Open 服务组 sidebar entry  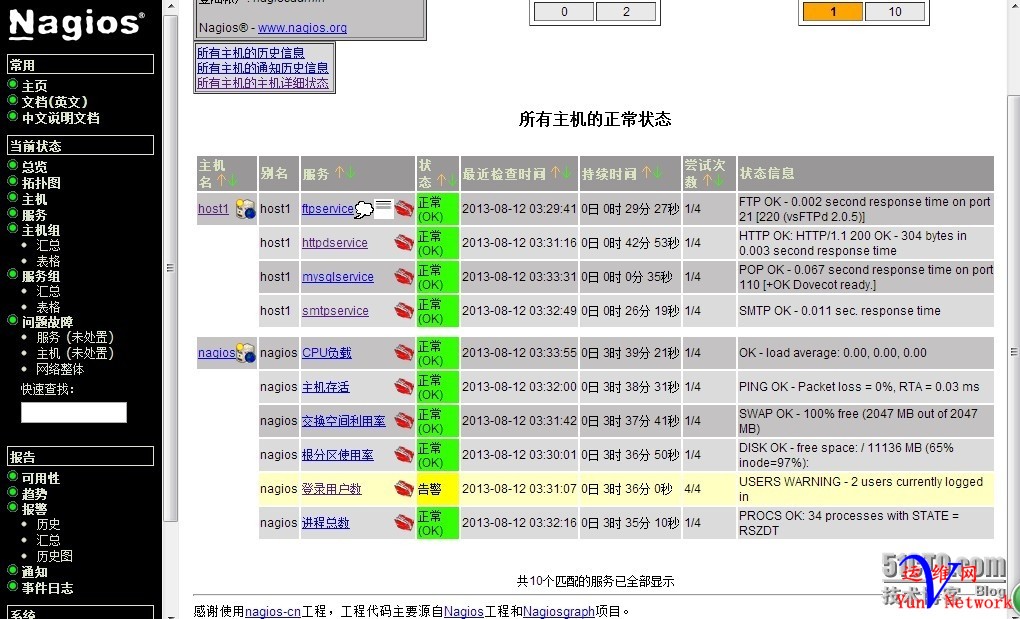[41, 276]
